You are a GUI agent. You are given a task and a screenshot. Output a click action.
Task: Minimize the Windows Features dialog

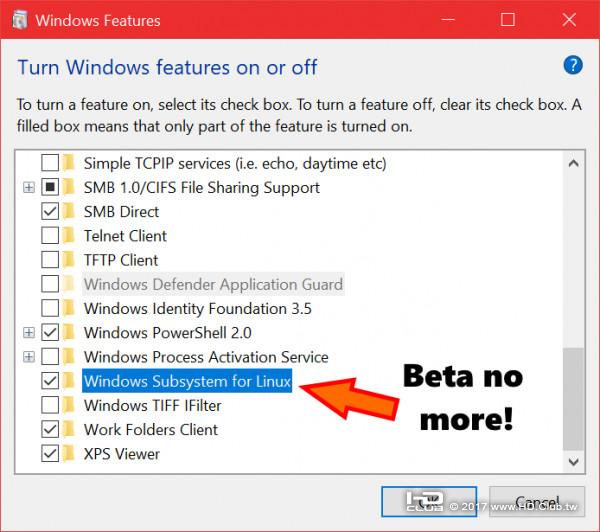coord(448,19)
